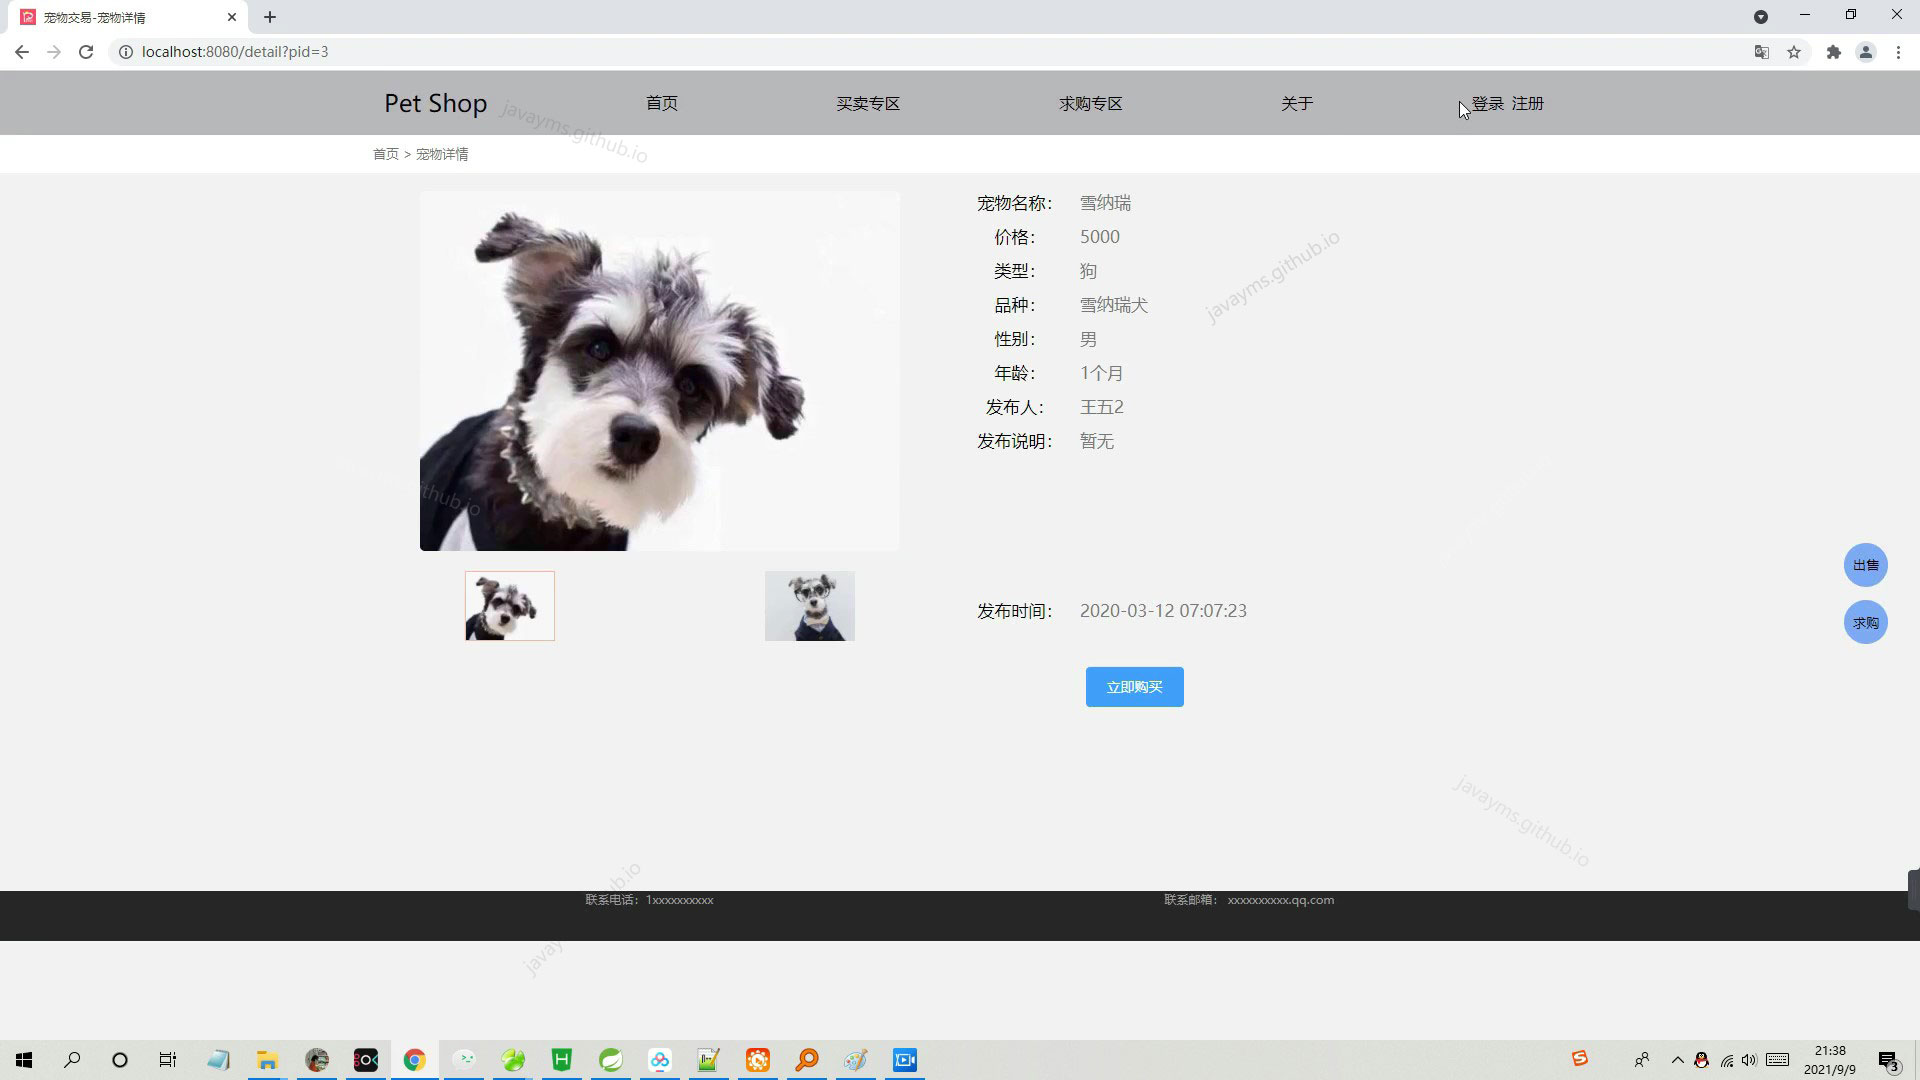Open Chrome's three-dot menu
1920x1080 pixels.
point(1898,51)
